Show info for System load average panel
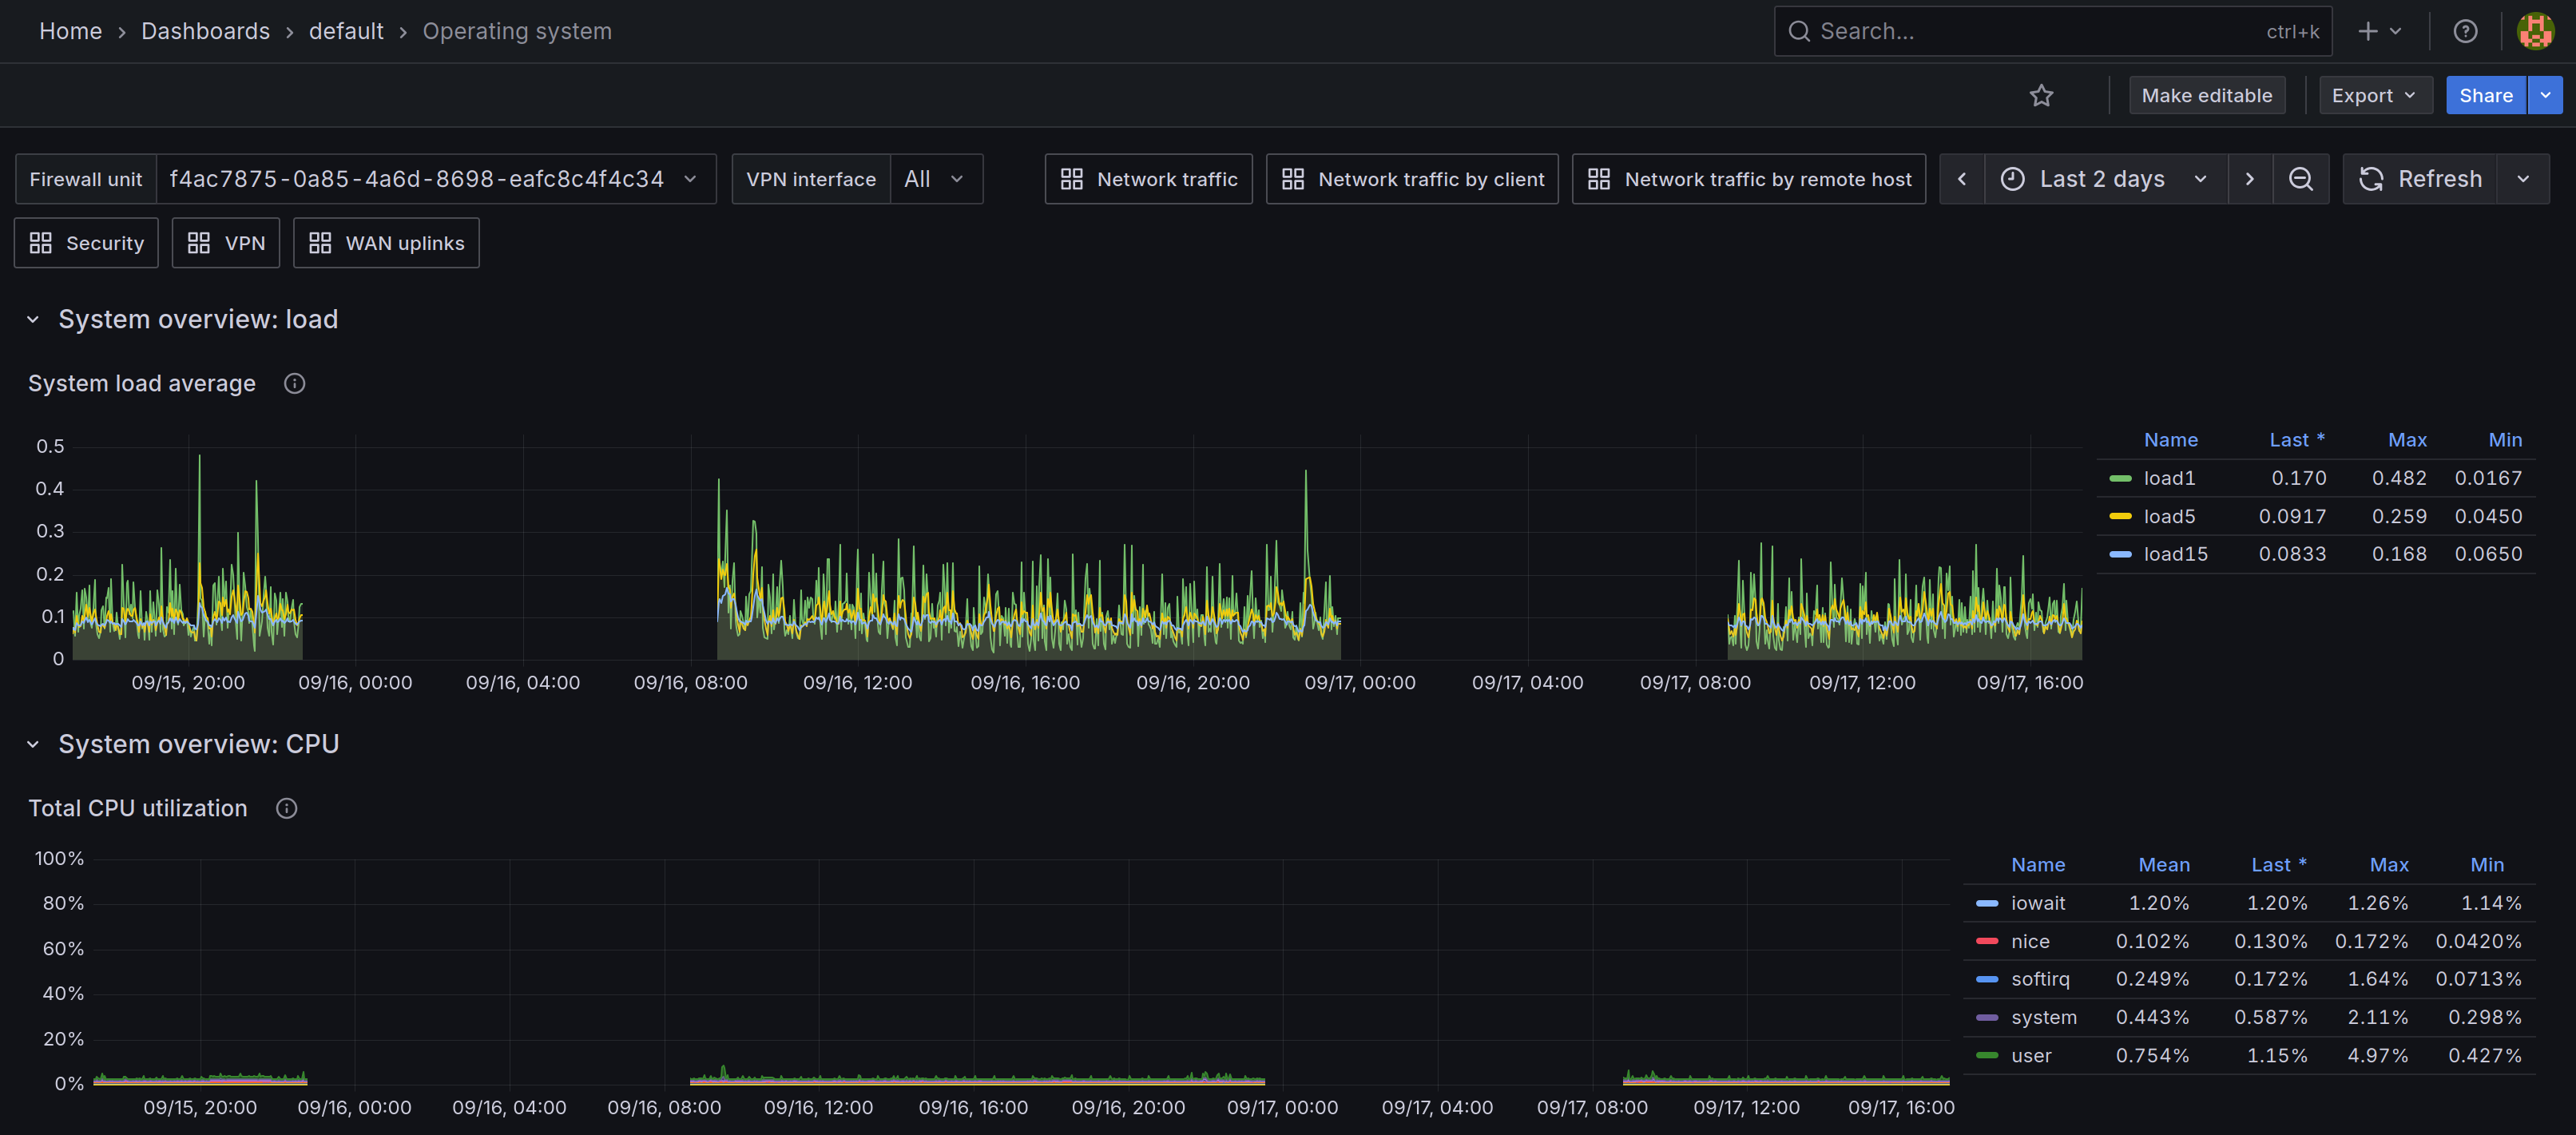This screenshot has width=2576, height=1135. pyautogui.click(x=294, y=384)
